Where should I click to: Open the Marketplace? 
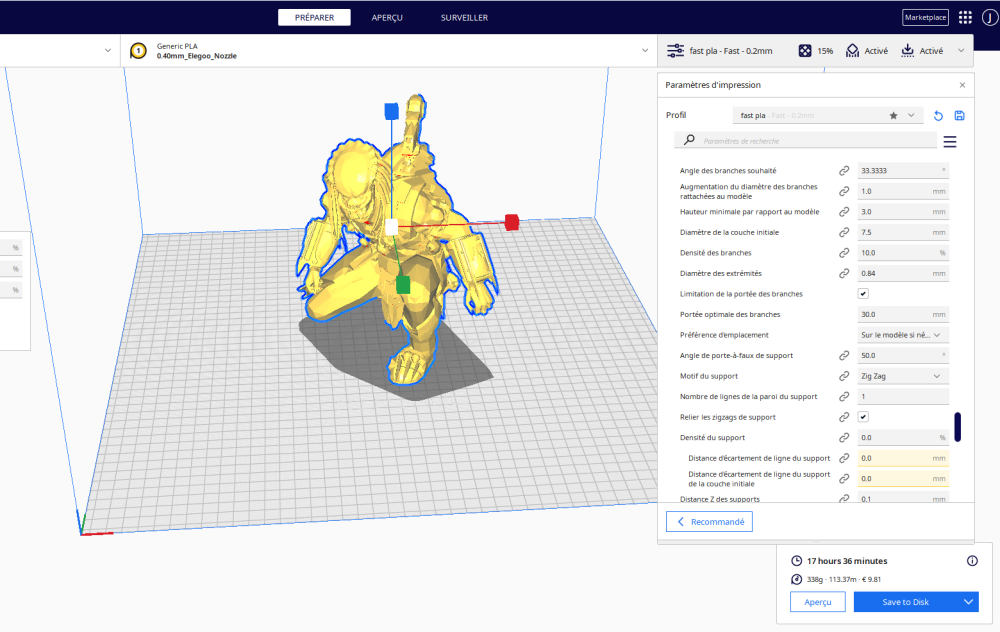pyautogui.click(x=925, y=17)
